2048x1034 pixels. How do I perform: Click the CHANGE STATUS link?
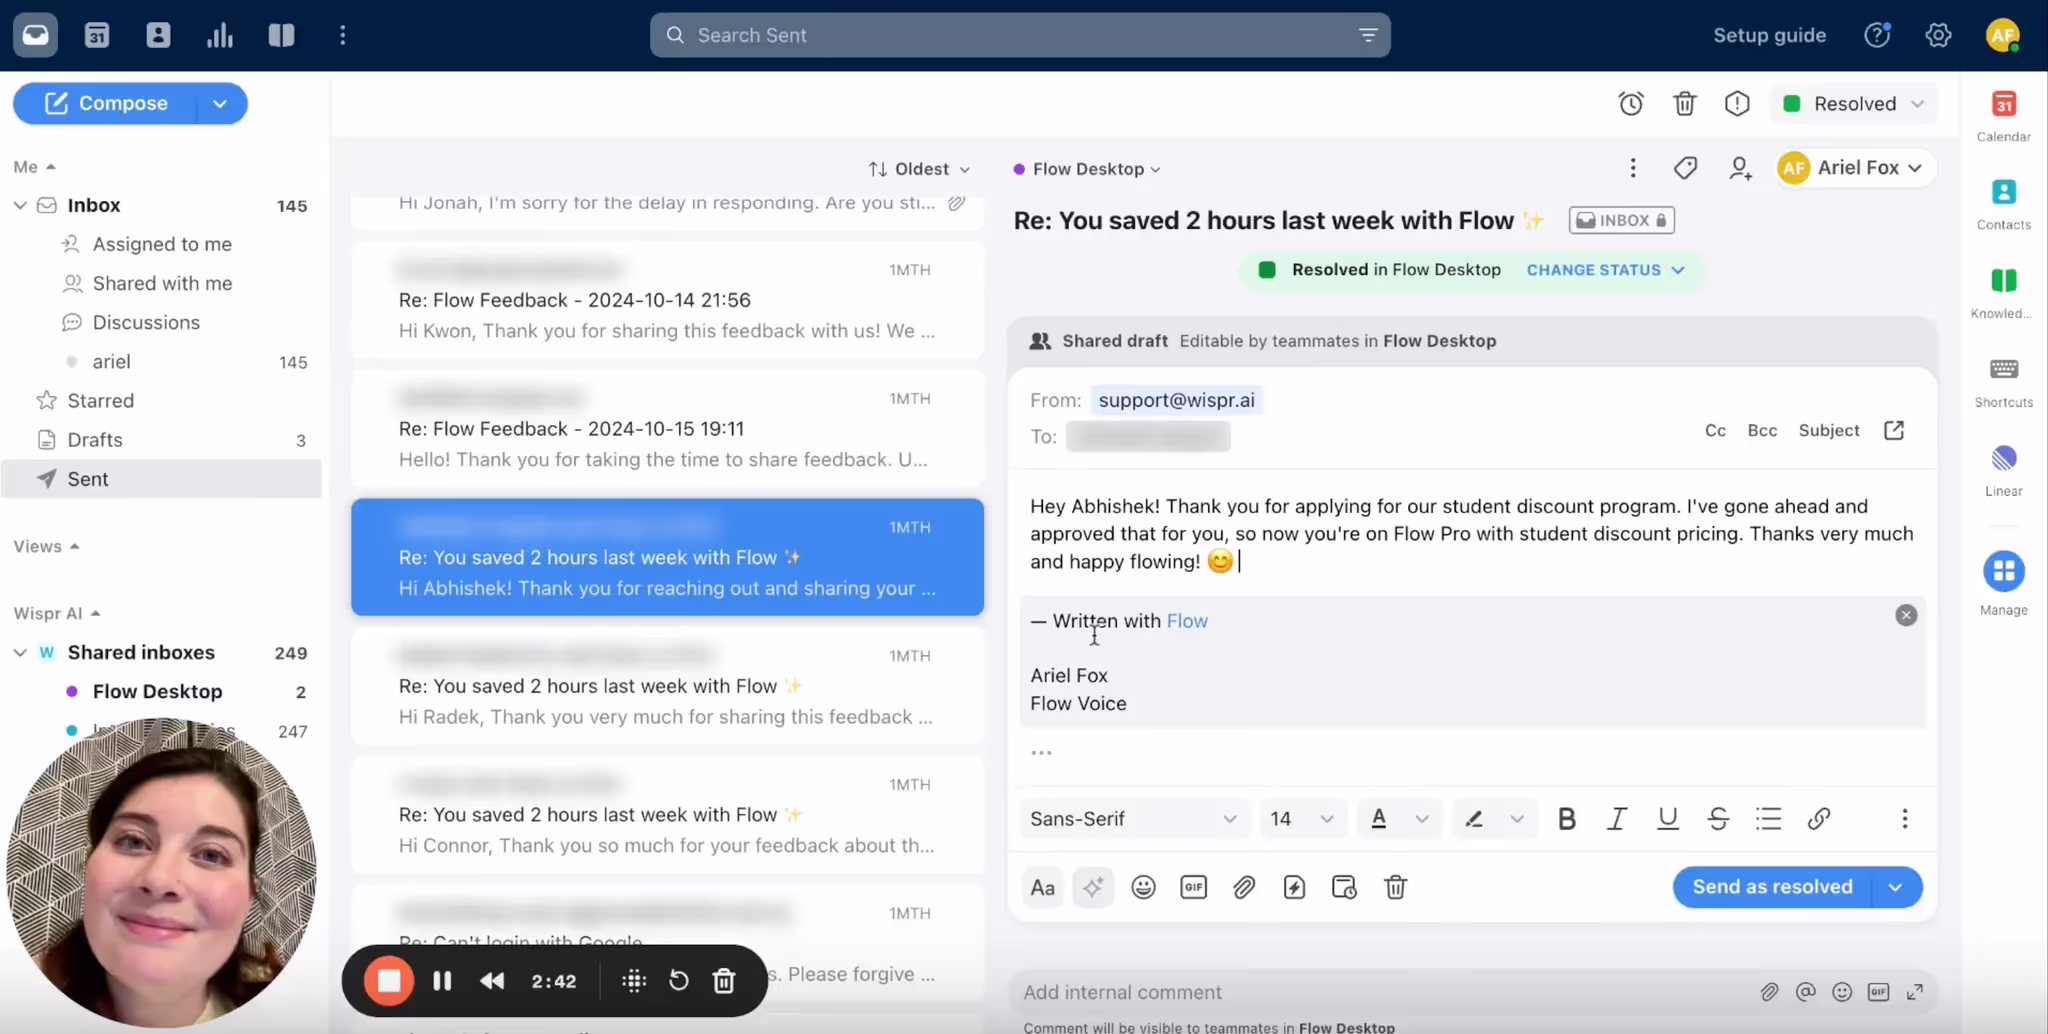tap(1604, 270)
